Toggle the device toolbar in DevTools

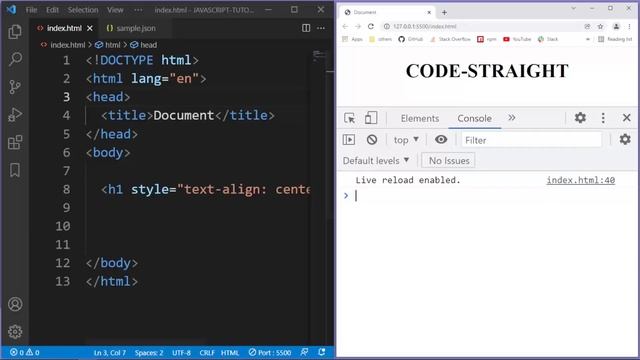click(371, 118)
